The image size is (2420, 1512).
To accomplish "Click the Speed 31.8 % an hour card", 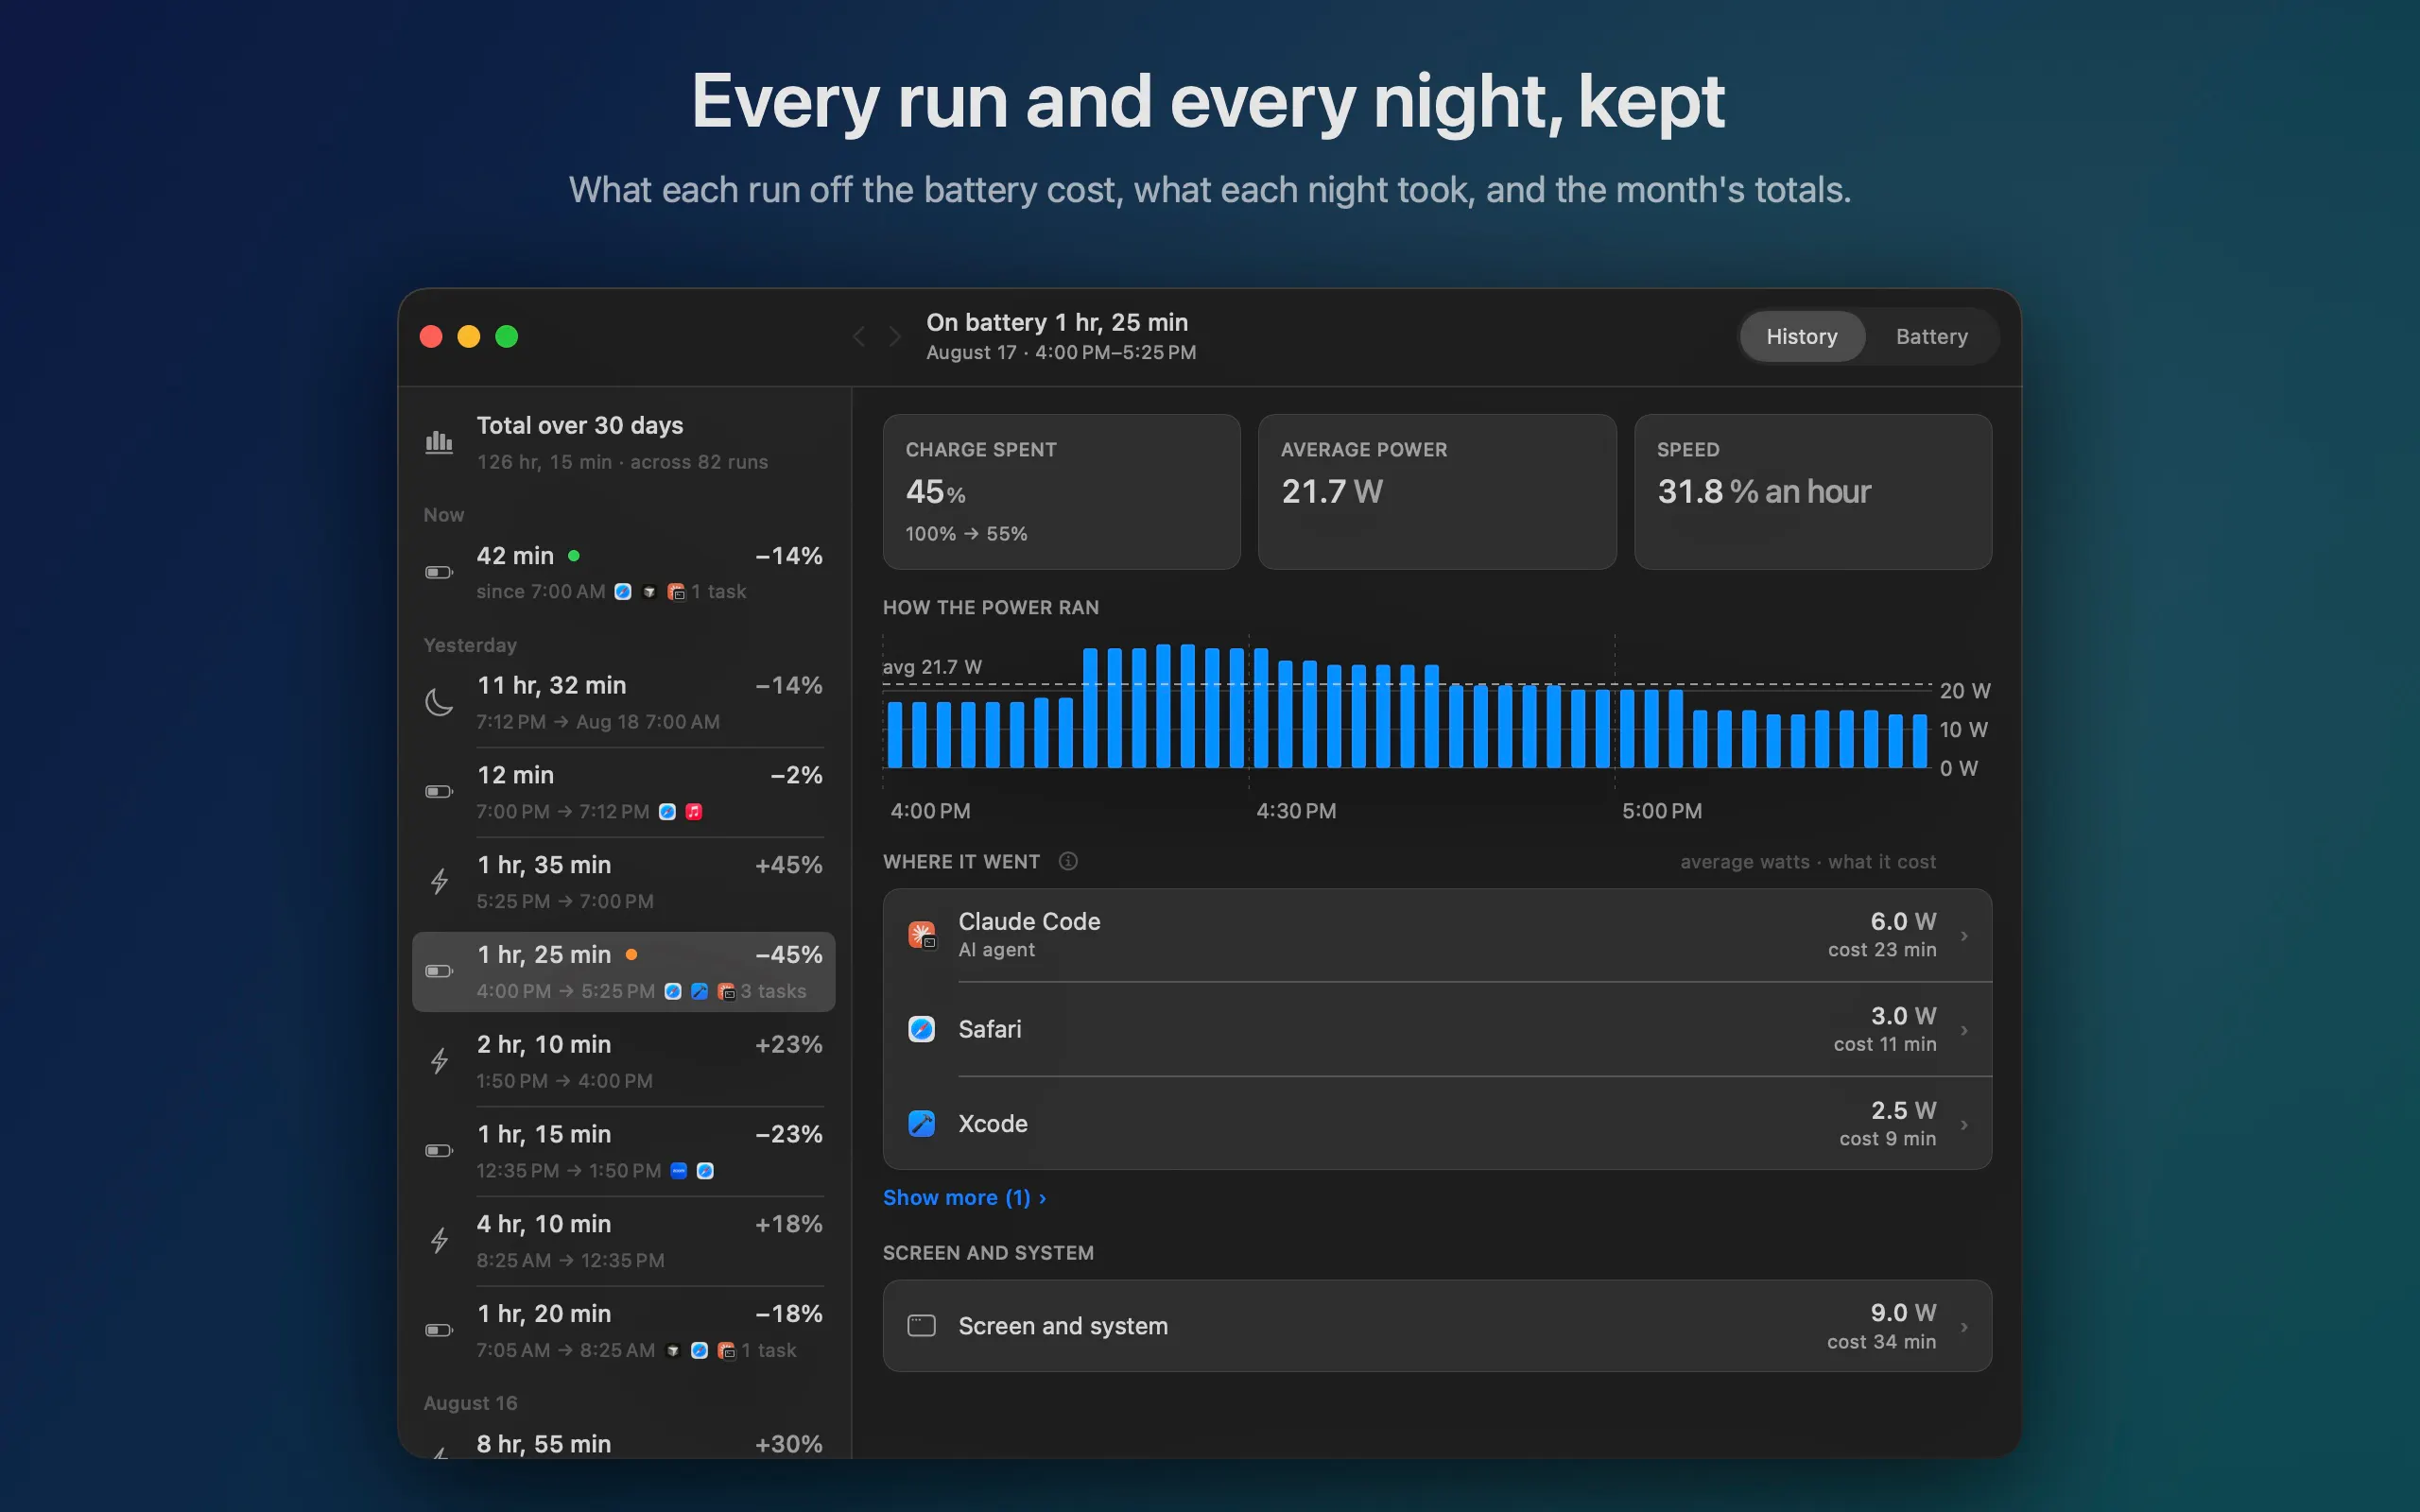I will pos(1812,492).
